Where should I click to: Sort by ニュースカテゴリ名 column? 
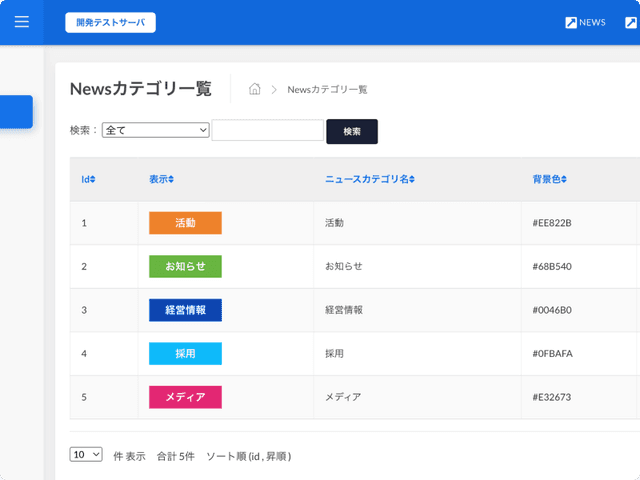tap(370, 180)
